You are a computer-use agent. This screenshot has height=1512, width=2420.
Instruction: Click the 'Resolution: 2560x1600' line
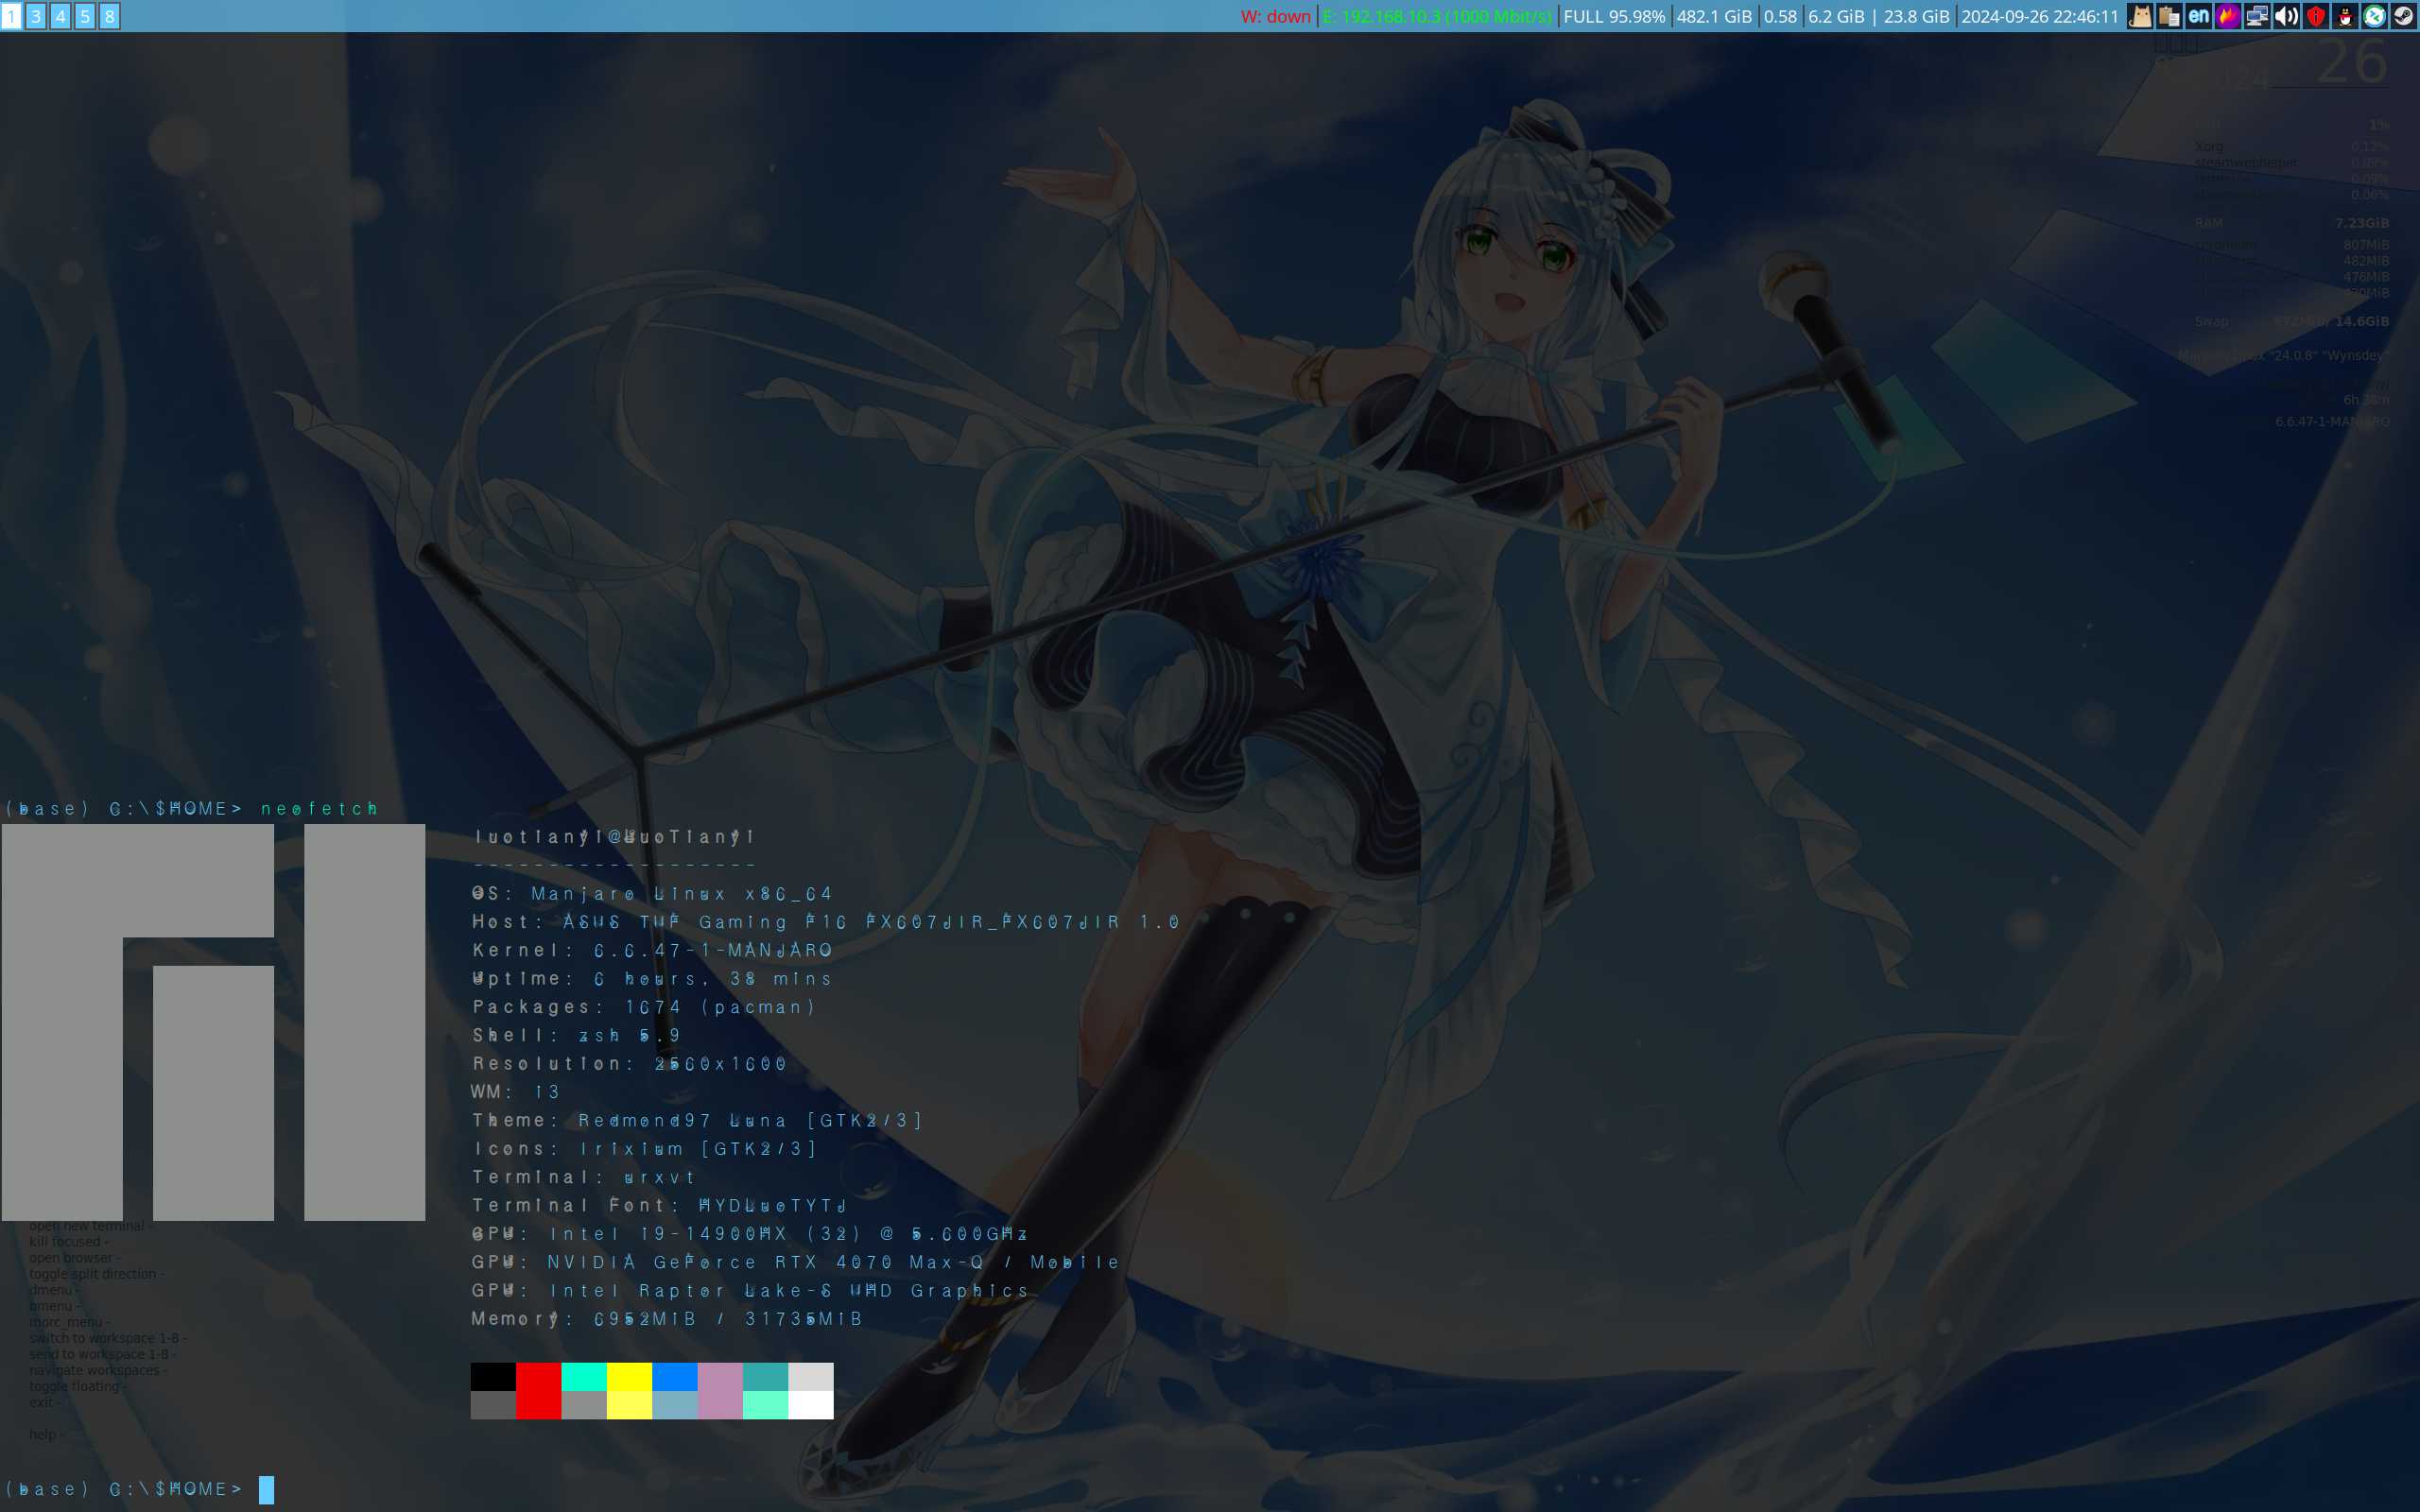(630, 1063)
